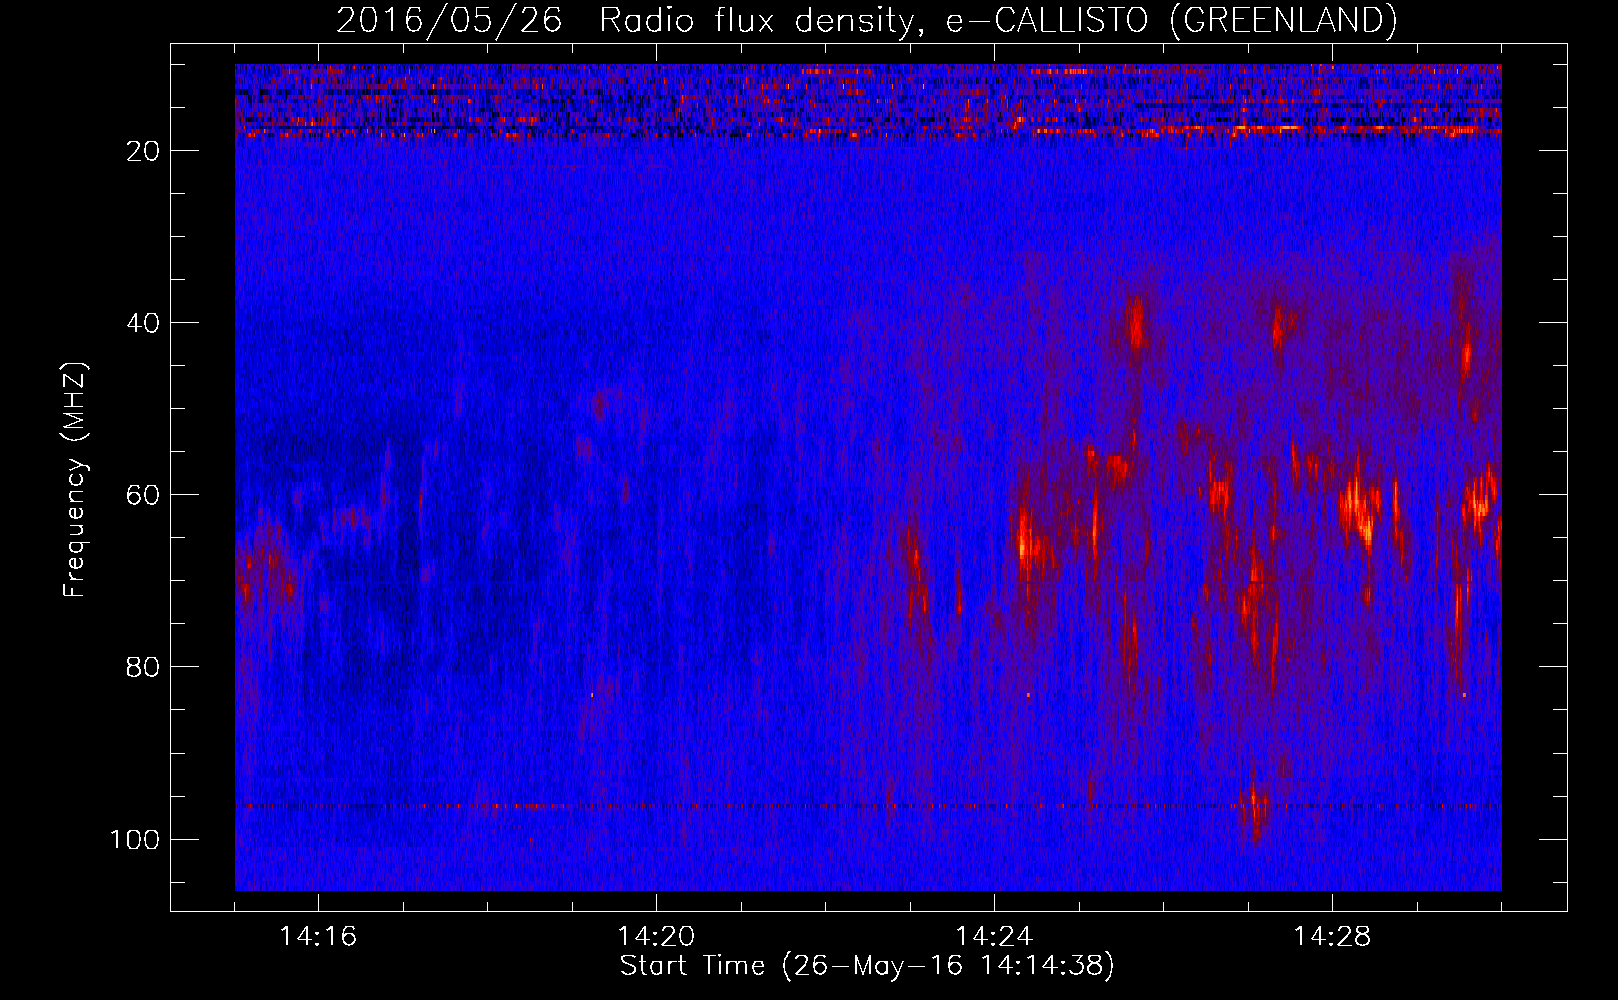Click the "Start Time (26-May-16 14:14:38)" label
Screen dimensions: 1618x1000
(x=866, y=965)
